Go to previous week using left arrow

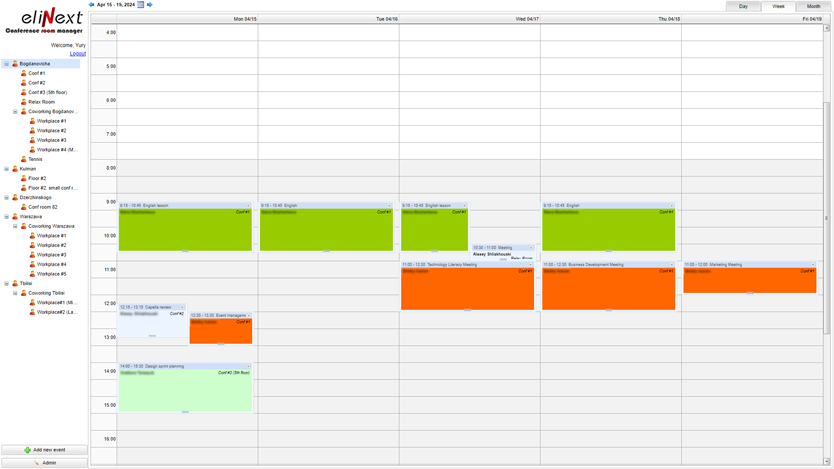(x=92, y=5)
